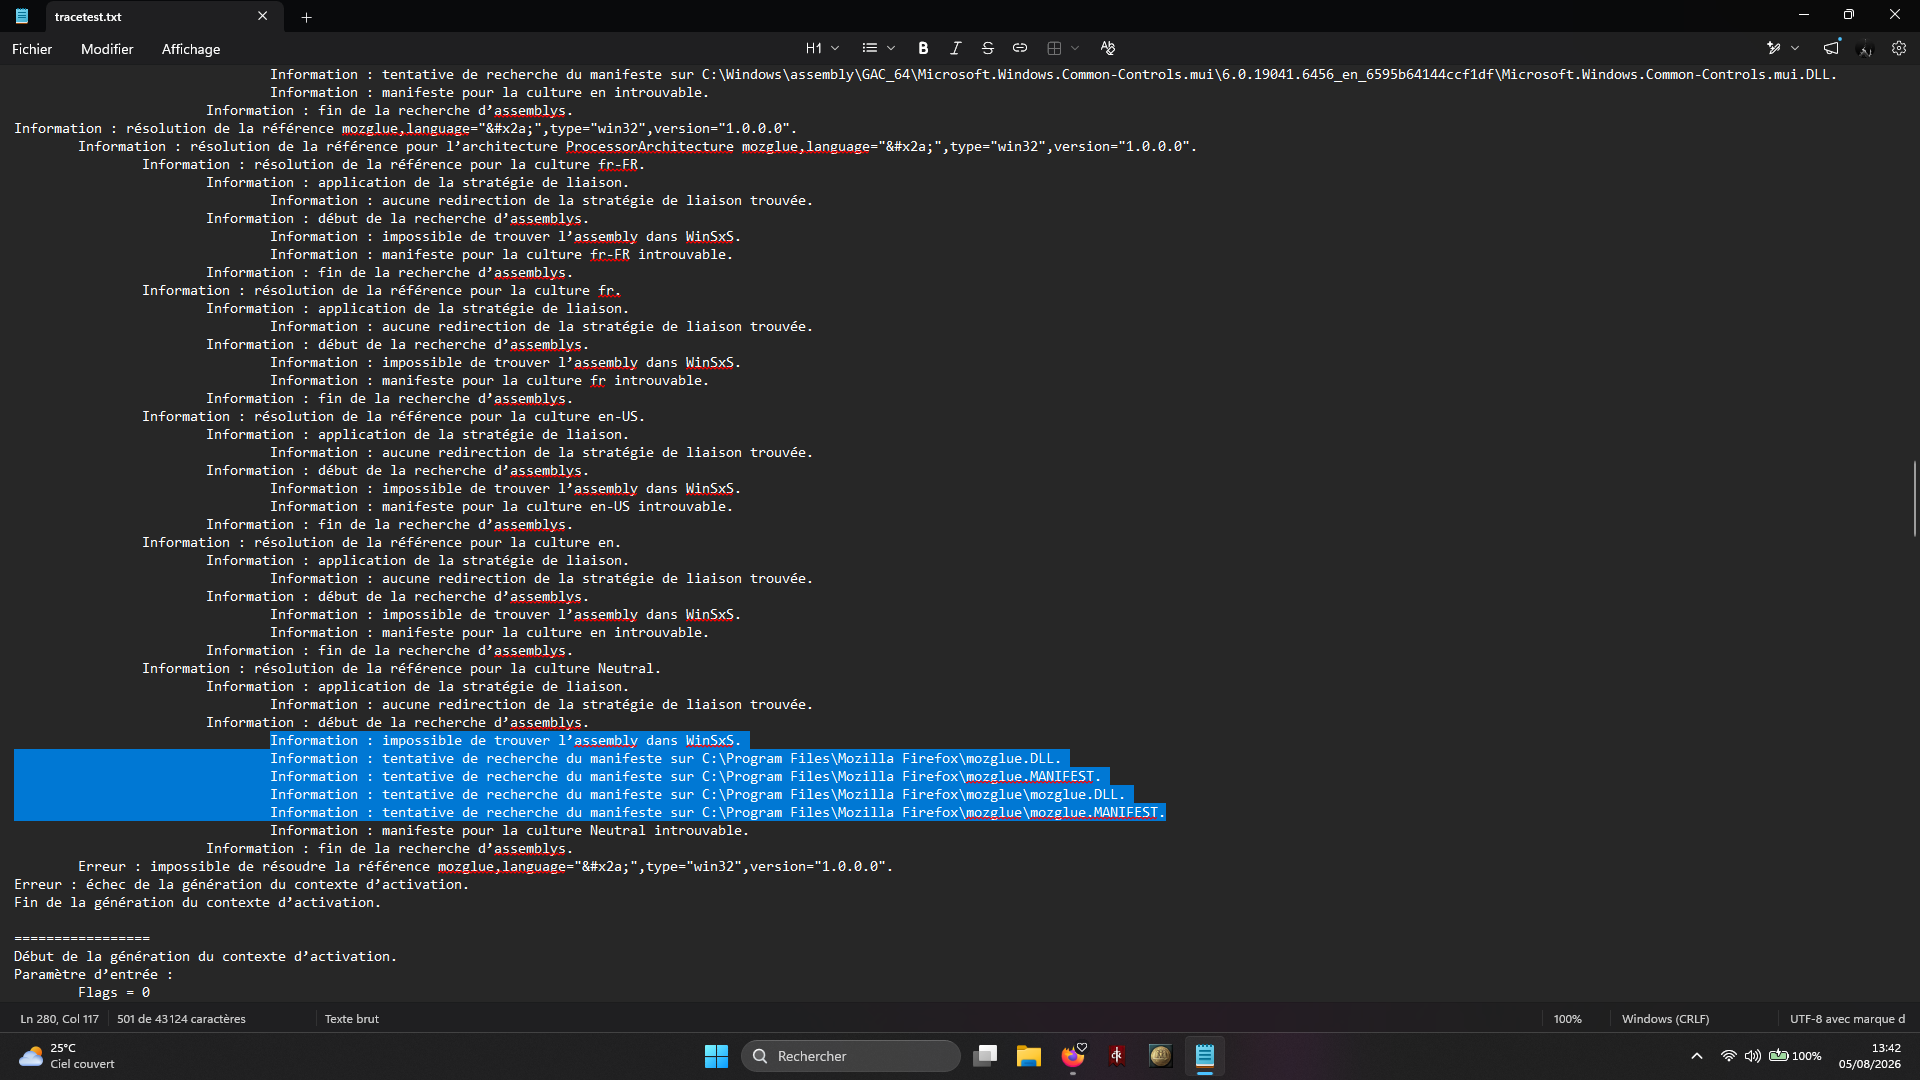
Task: Open File Explorer from taskbar
Action: [1029, 1056]
